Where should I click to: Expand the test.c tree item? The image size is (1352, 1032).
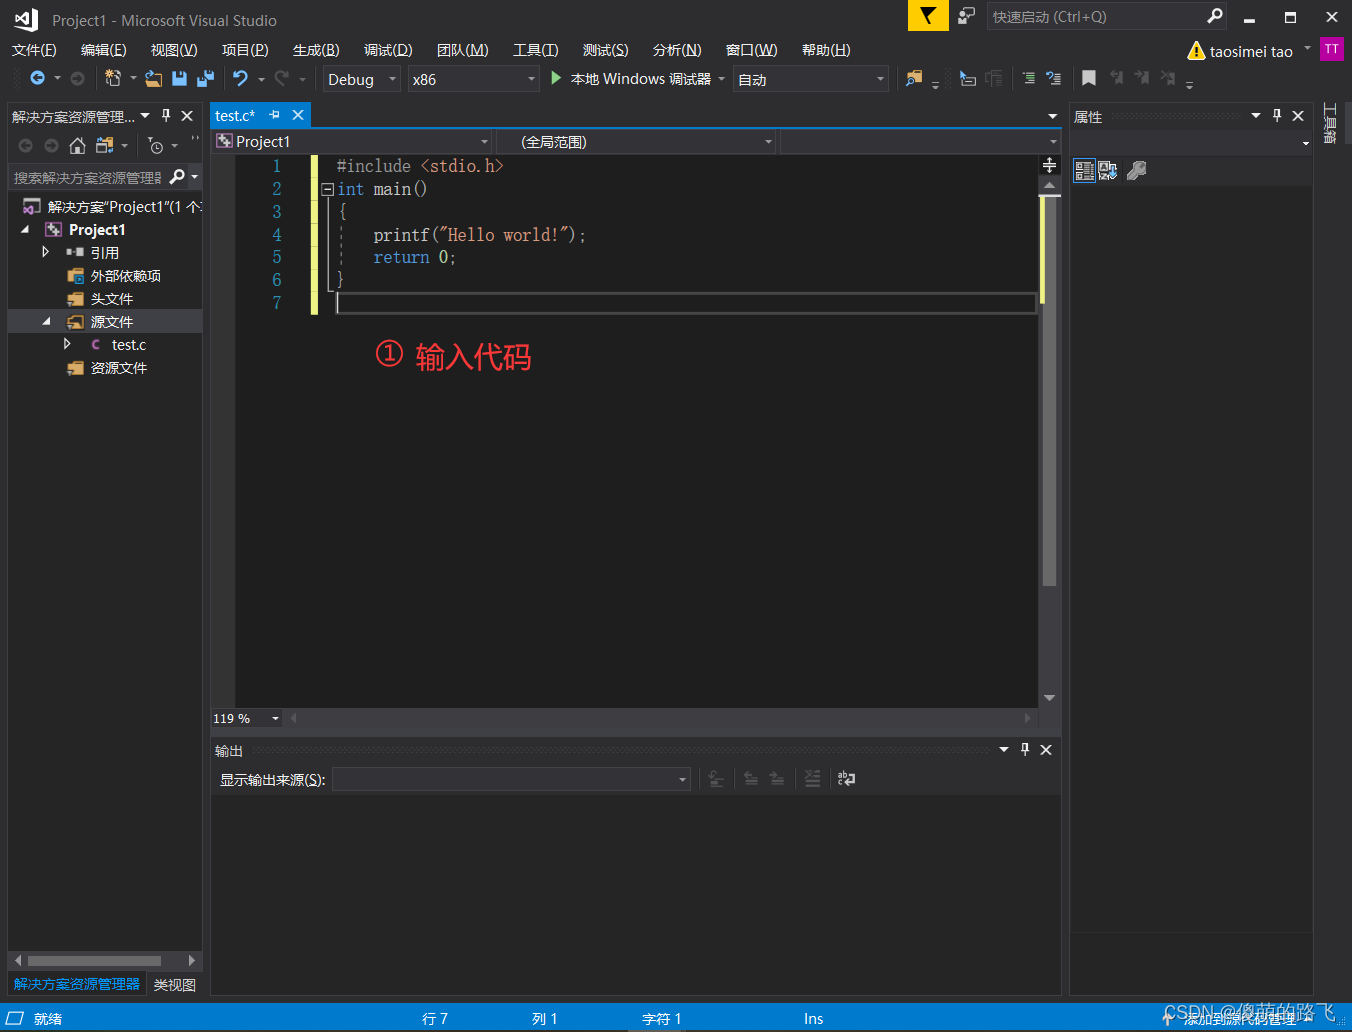69,344
